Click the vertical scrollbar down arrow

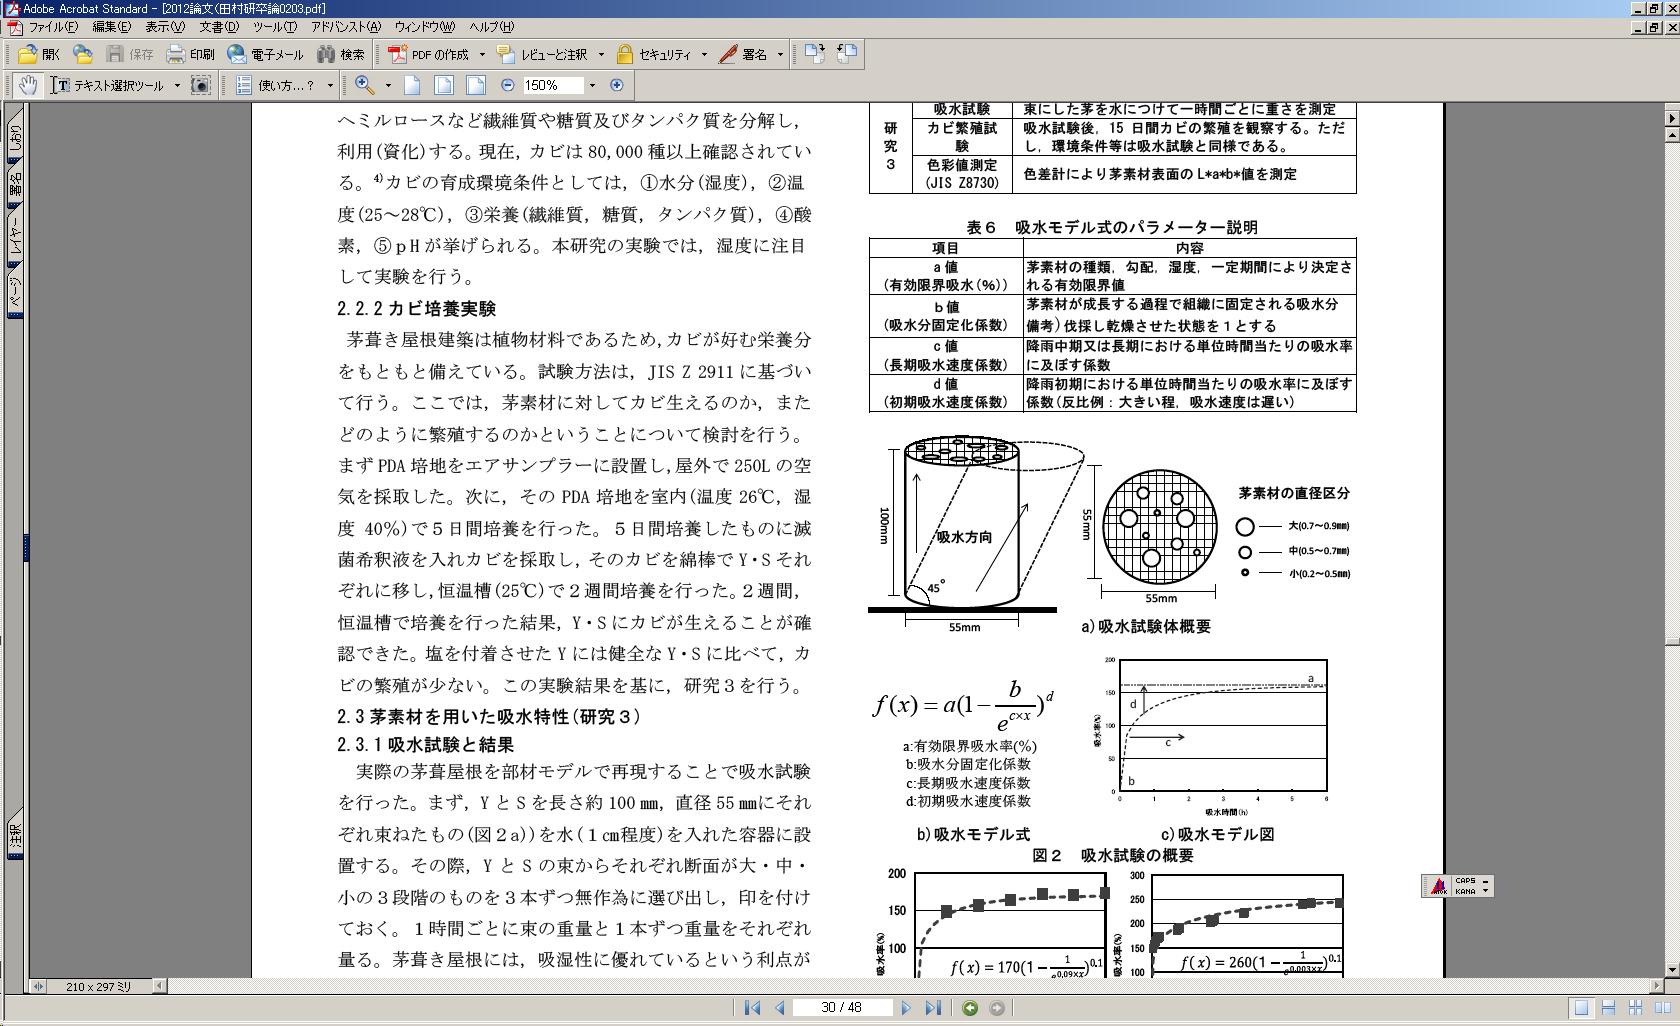point(1671,970)
